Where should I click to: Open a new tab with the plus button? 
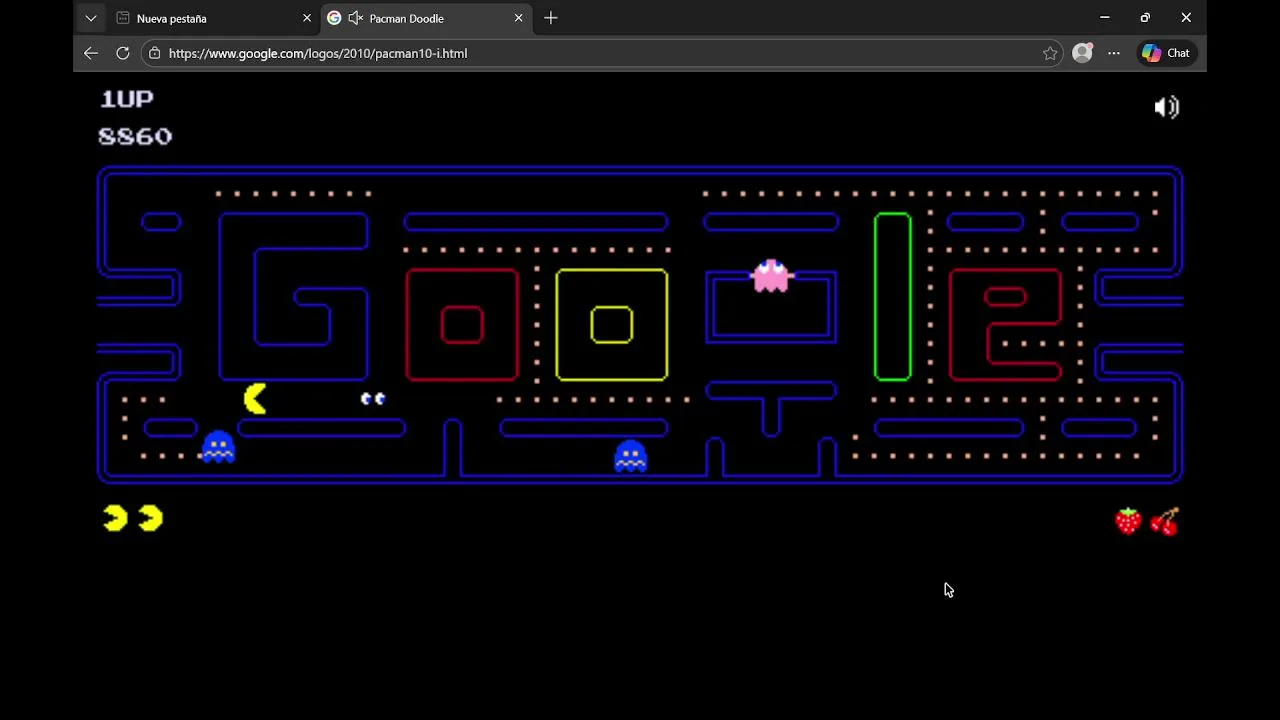[551, 18]
